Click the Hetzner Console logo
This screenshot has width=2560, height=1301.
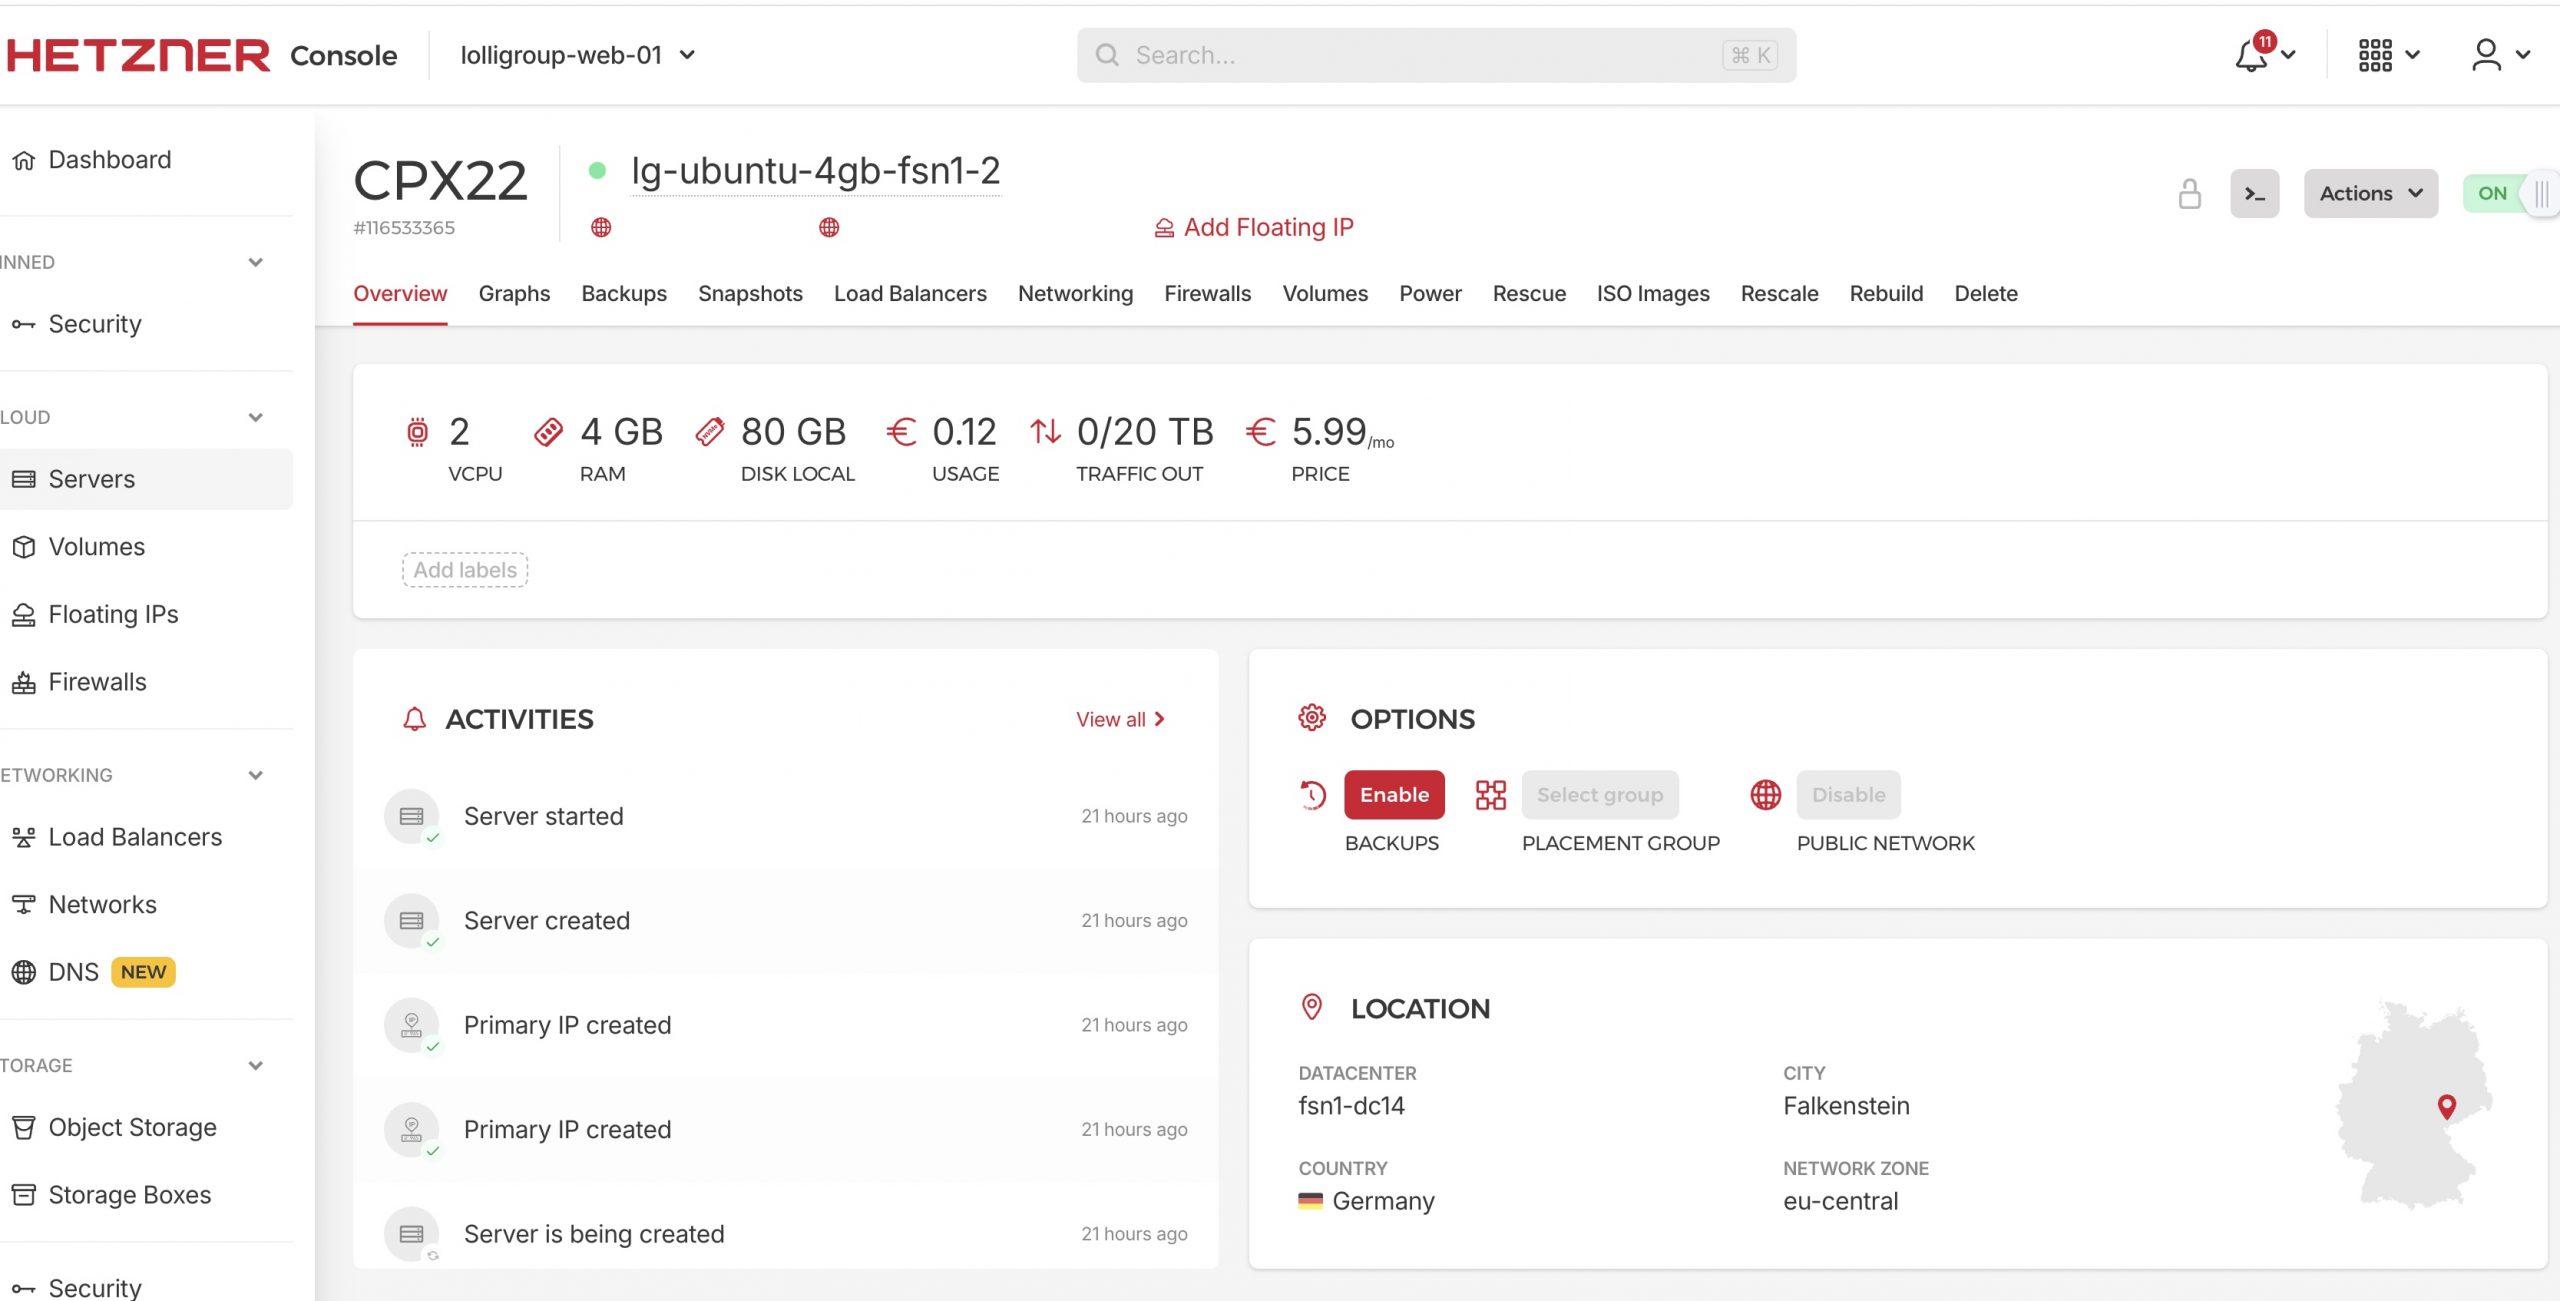click(202, 55)
